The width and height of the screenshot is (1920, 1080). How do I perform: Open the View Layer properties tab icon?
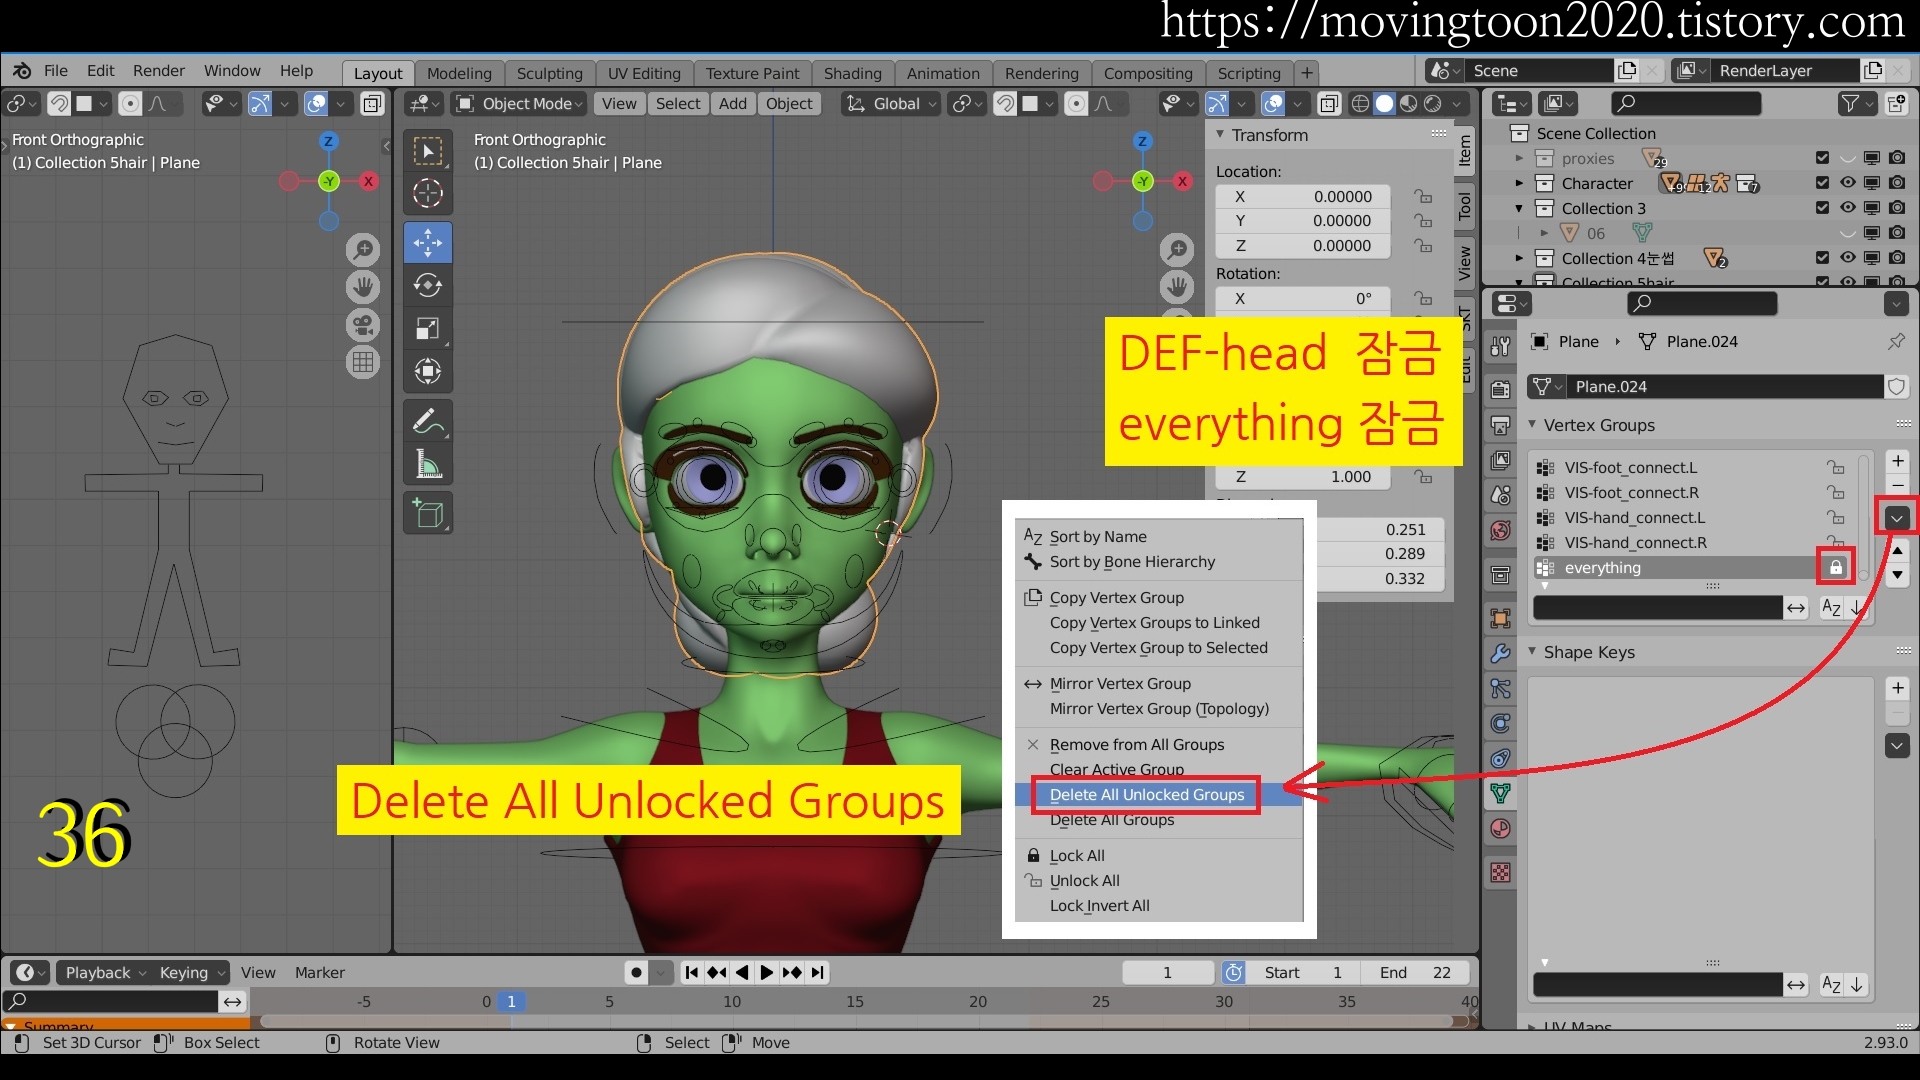coord(1500,460)
